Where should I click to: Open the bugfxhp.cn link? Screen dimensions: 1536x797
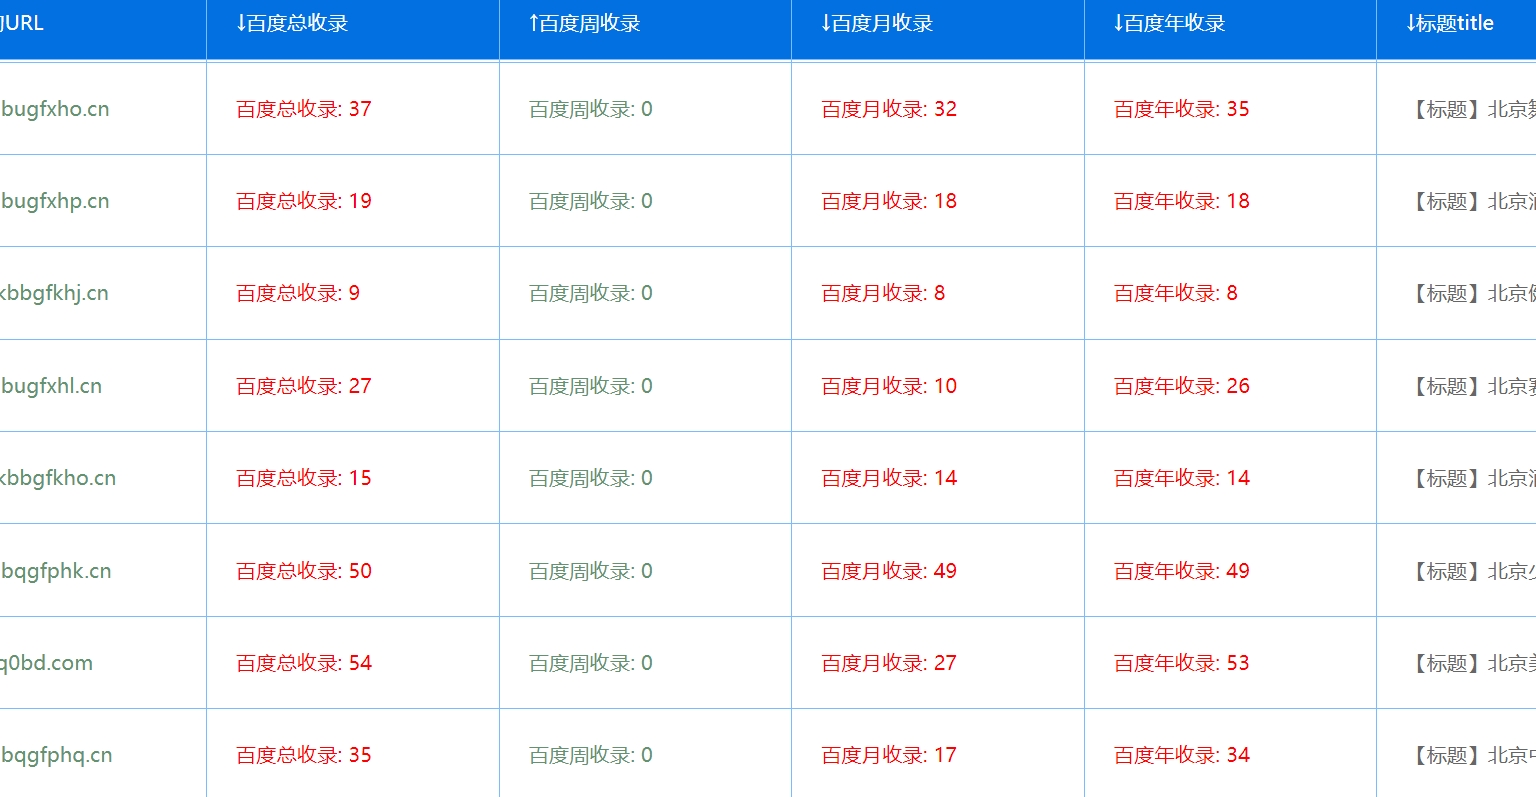(55, 201)
